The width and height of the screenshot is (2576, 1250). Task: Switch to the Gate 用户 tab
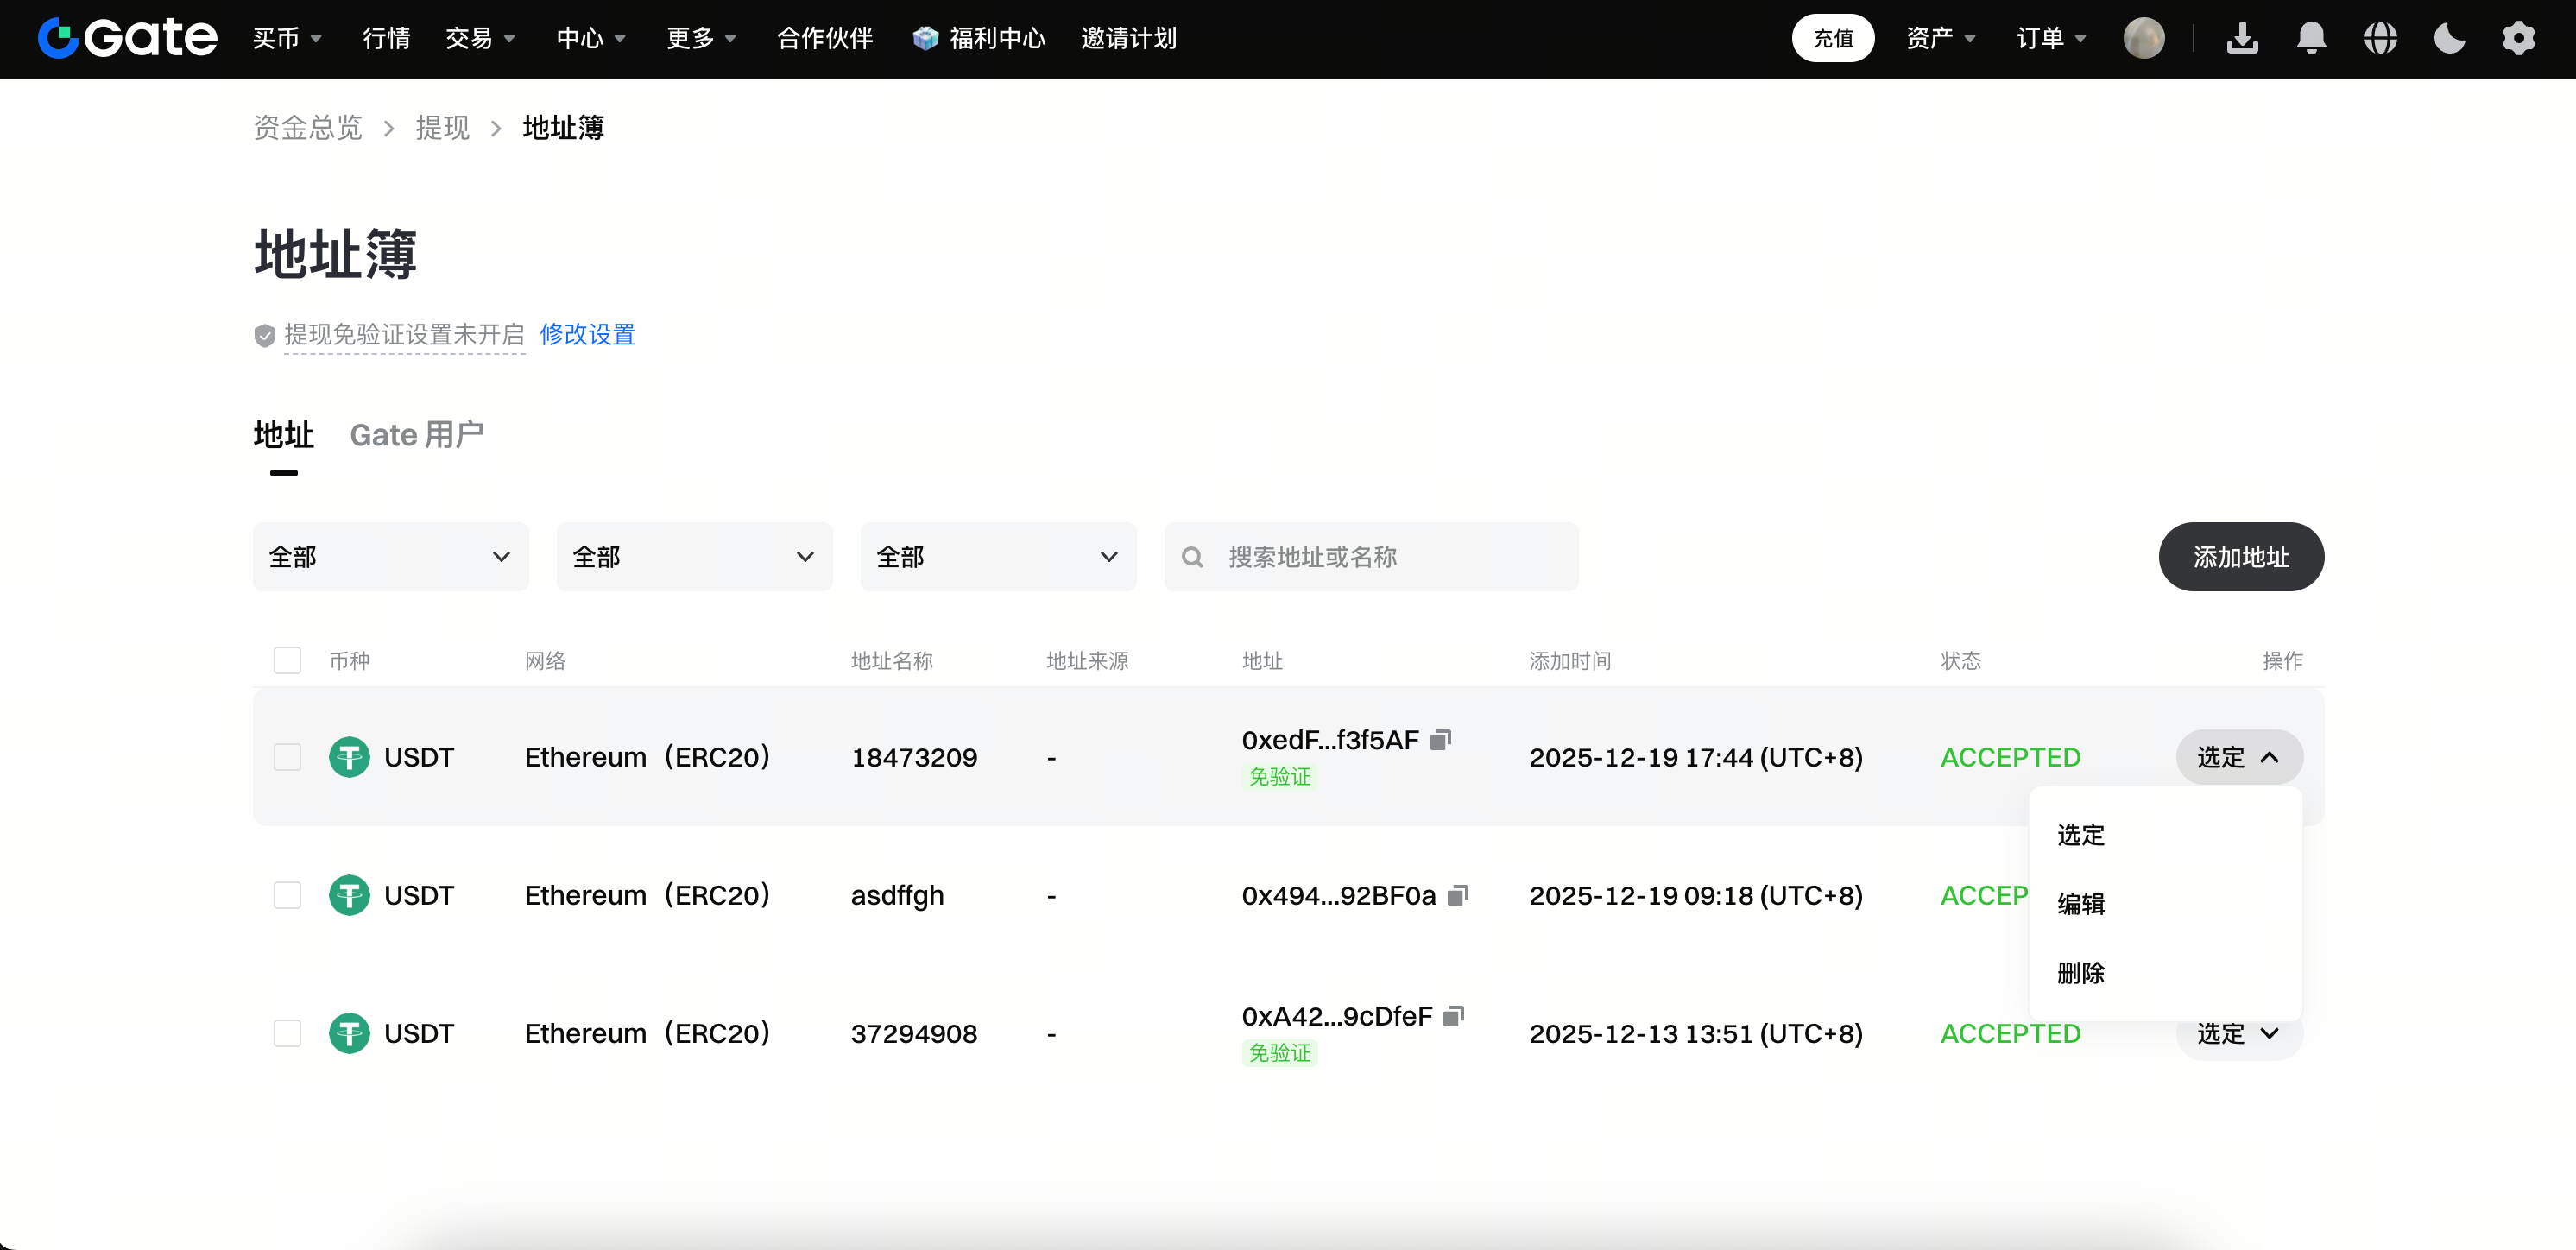pyautogui.click(x=417, y=435)
